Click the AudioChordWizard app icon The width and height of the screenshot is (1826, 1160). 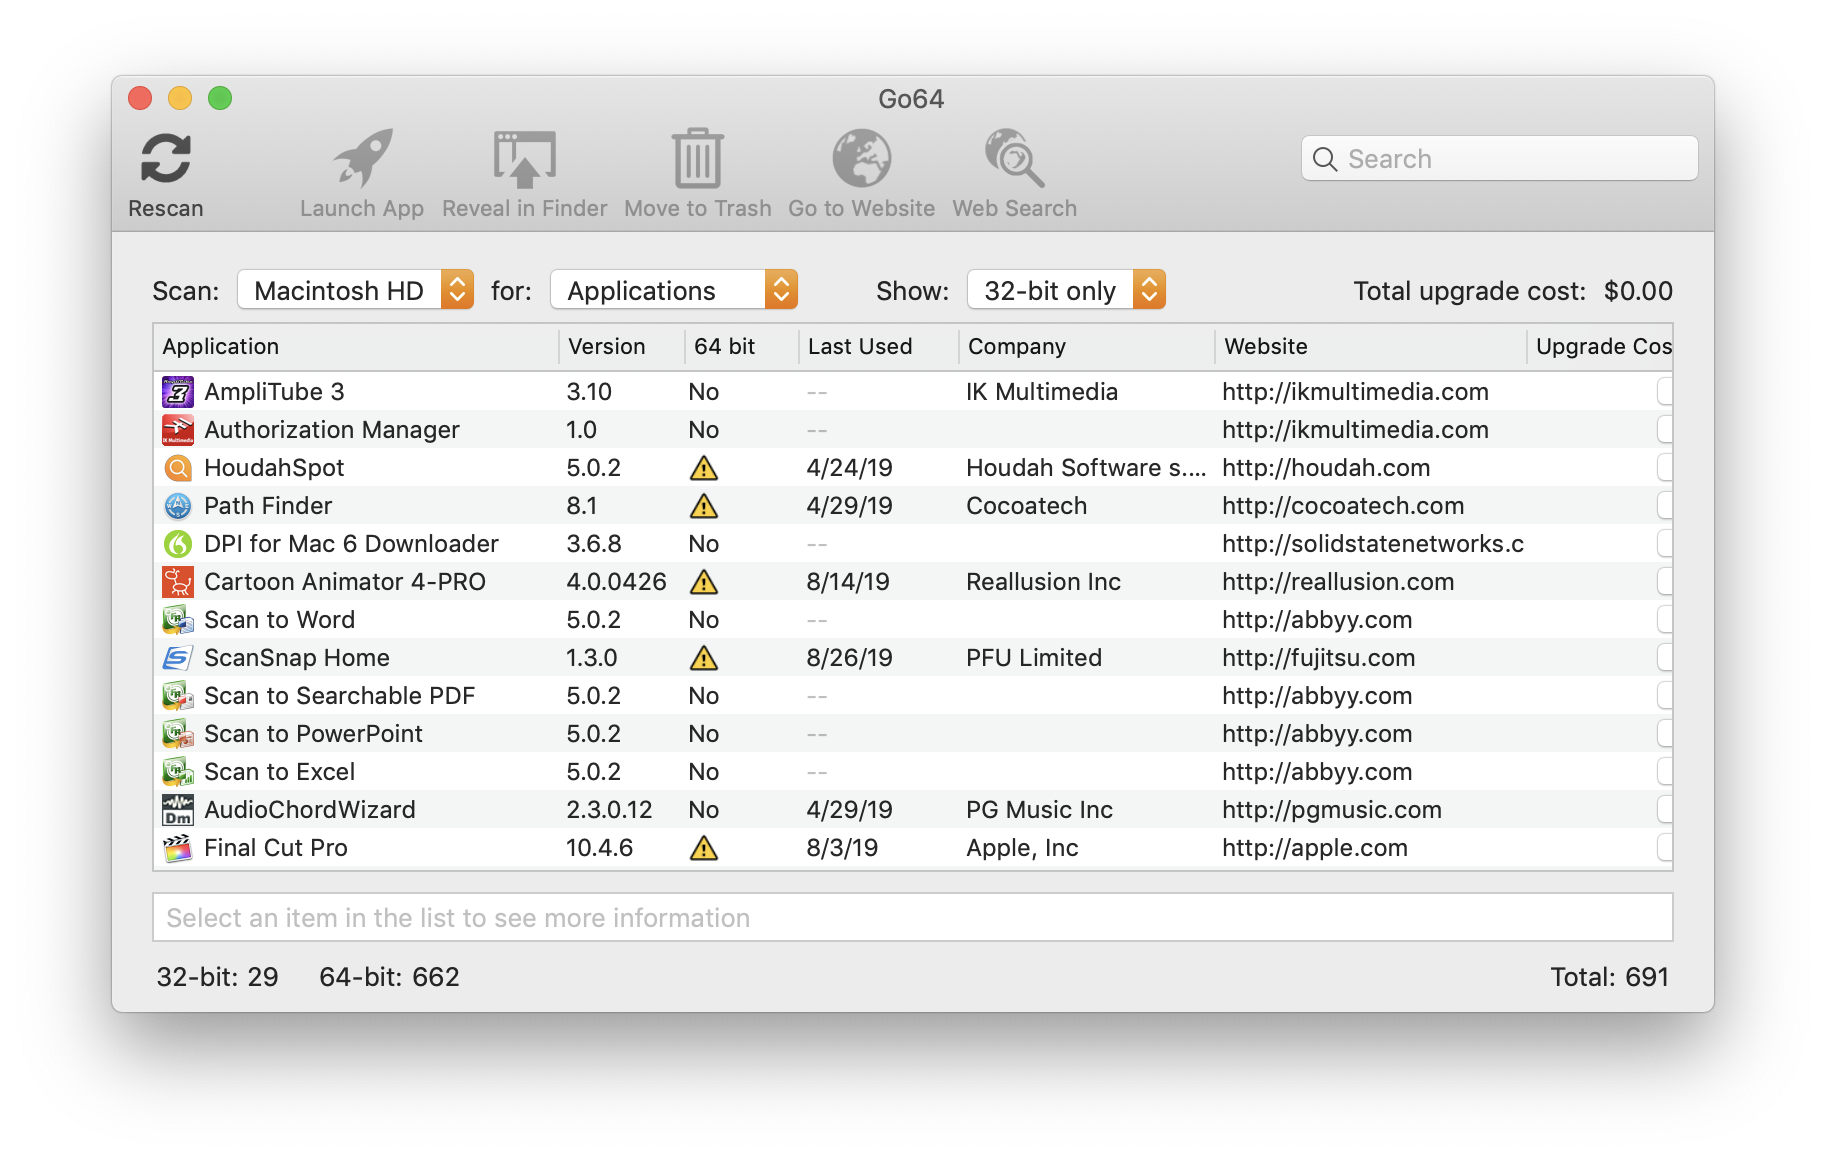click(x=178, y=810)
